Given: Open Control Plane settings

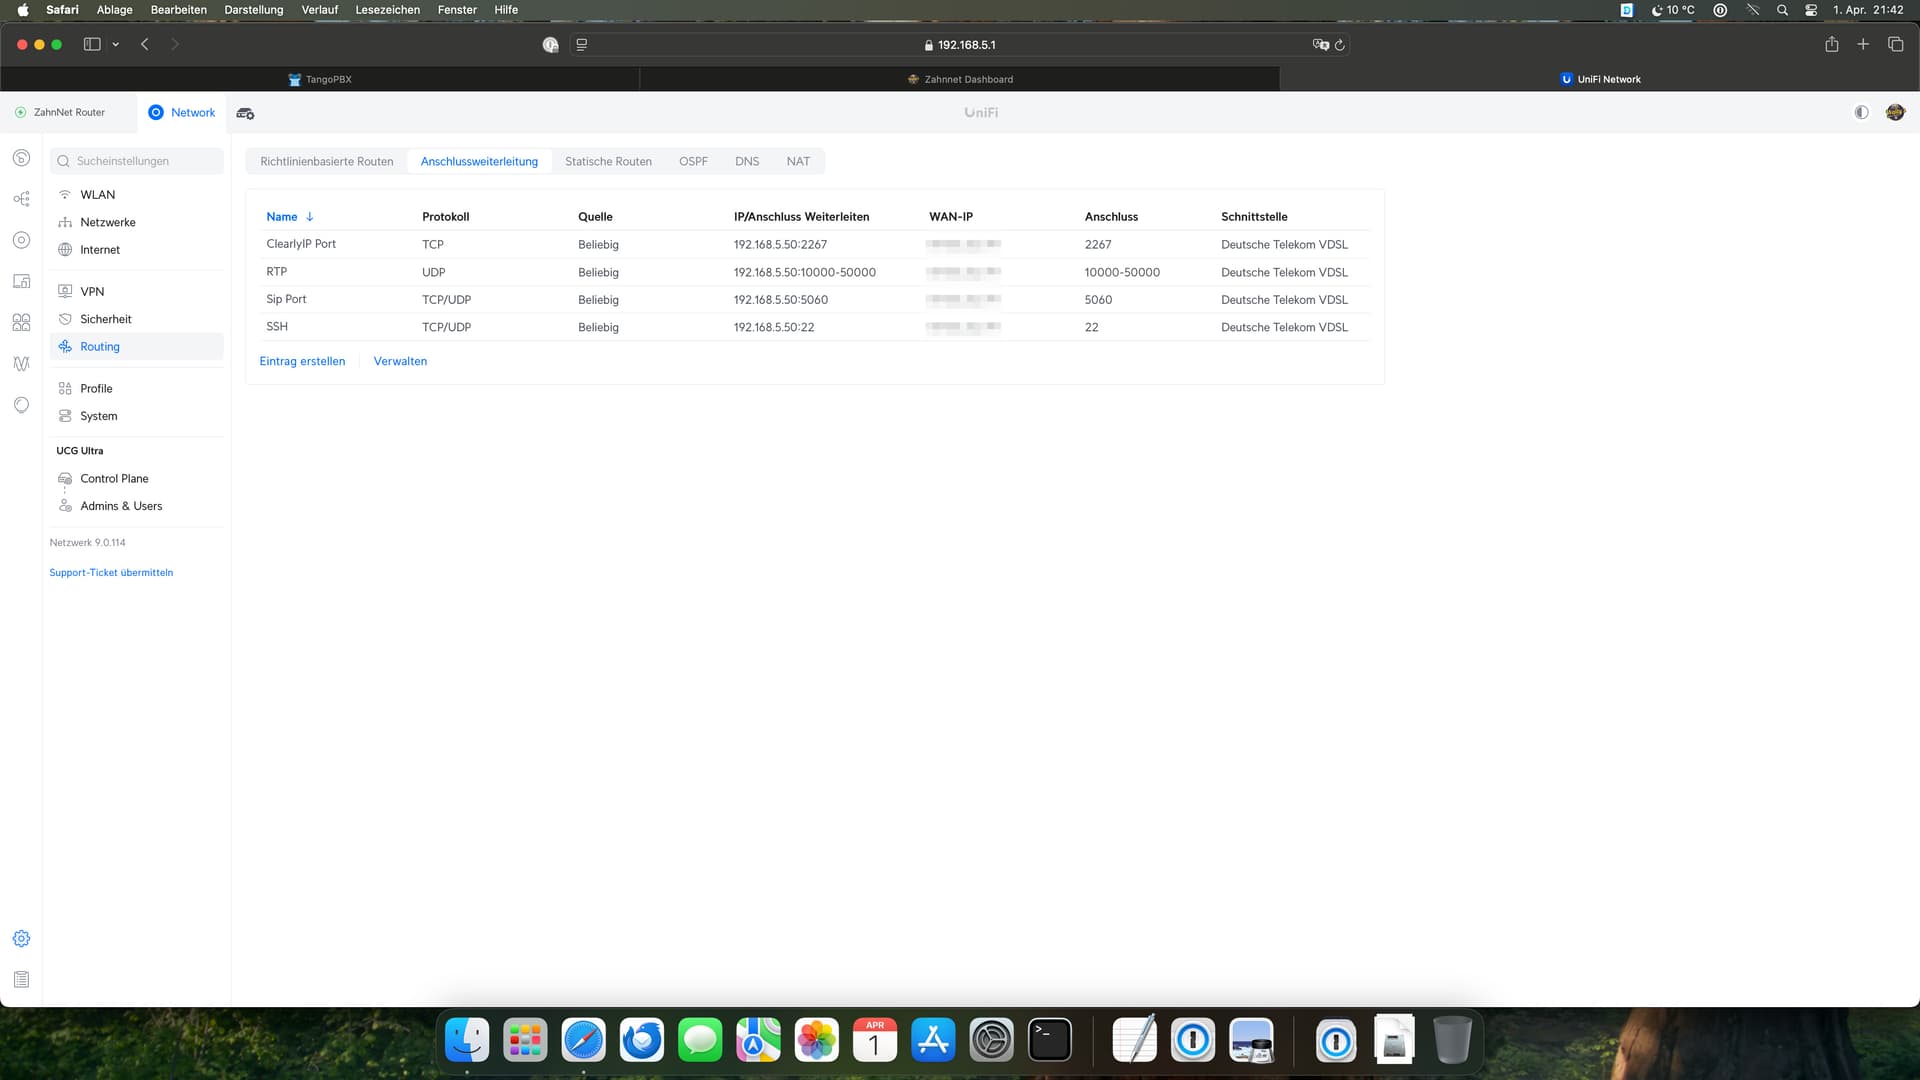Looking at the screenshot, I should click(x=137, y=478).
